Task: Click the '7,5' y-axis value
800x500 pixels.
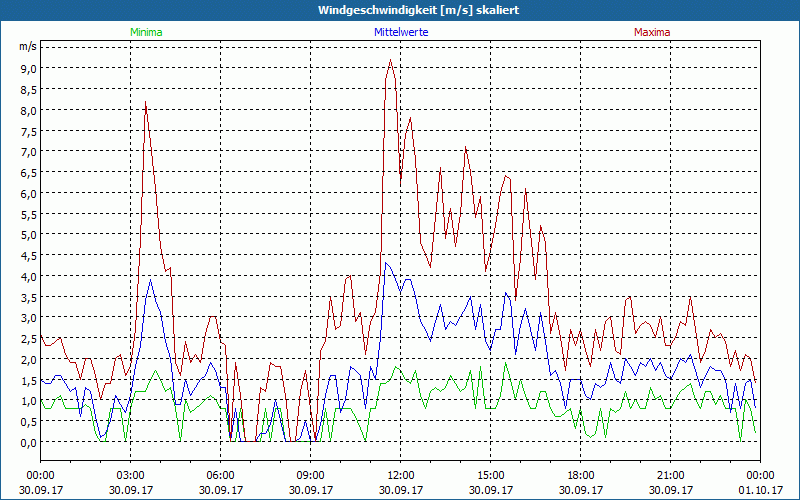Action: tap(29, 131)
